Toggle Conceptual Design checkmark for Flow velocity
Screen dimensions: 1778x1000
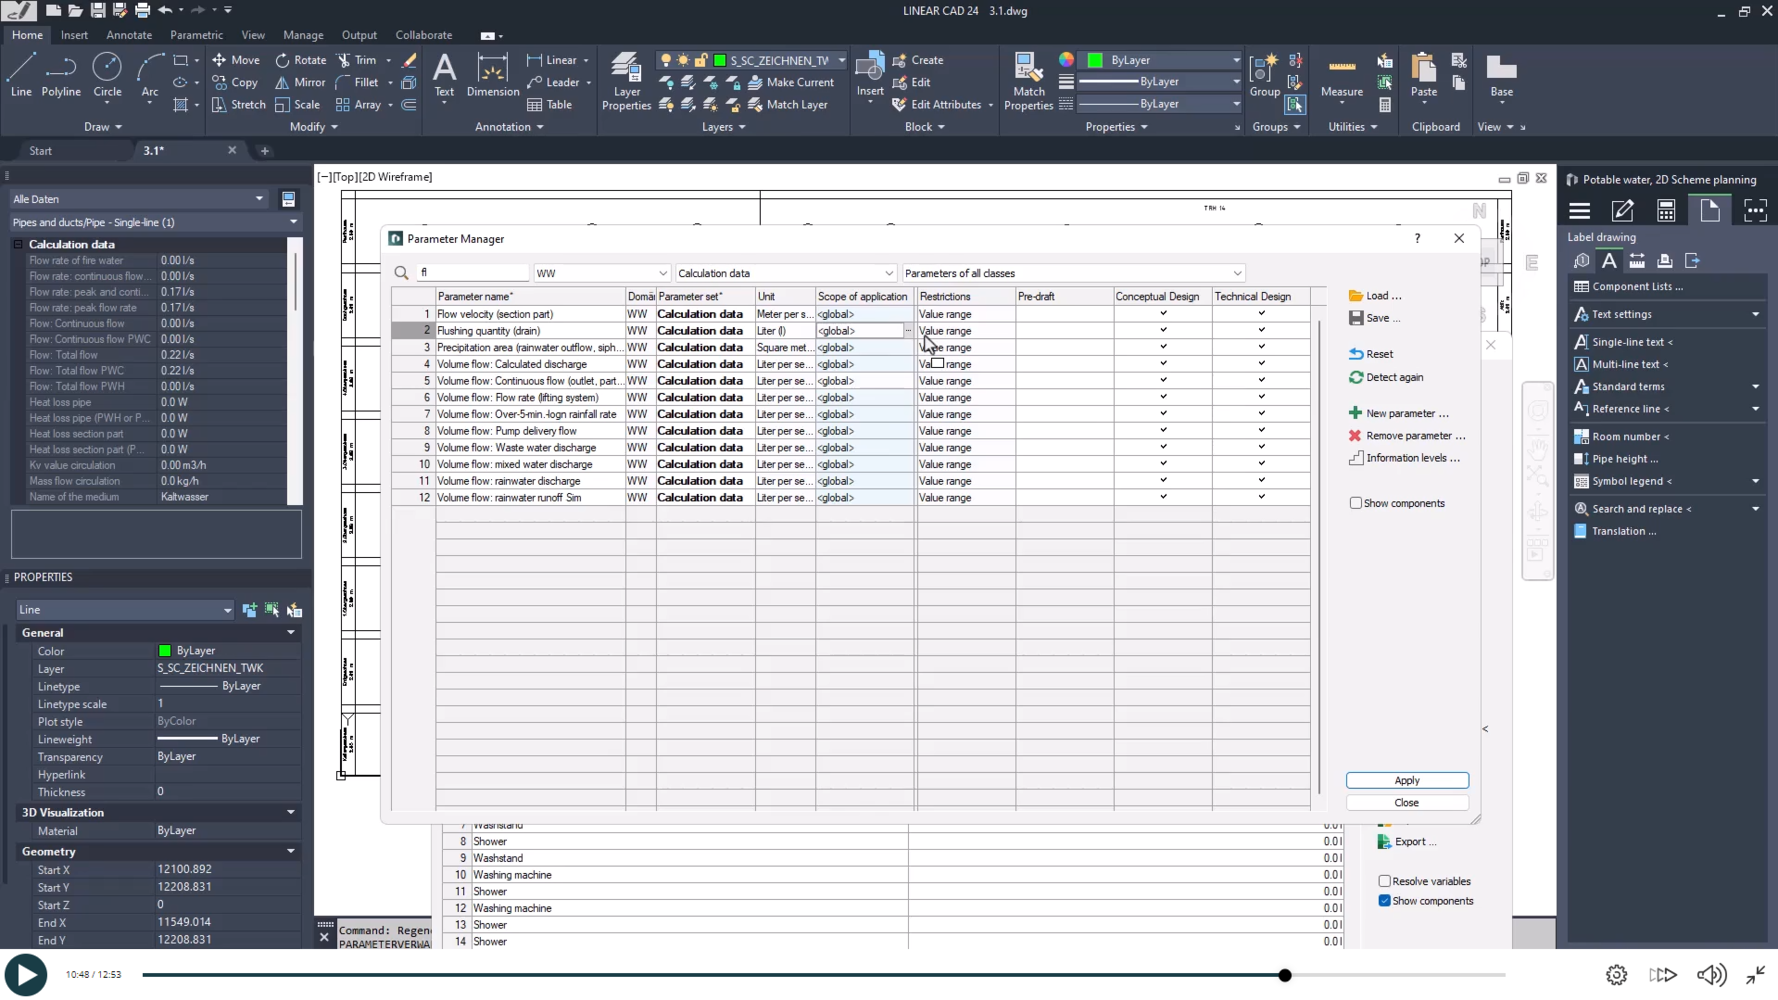[x=1162, y=313]
